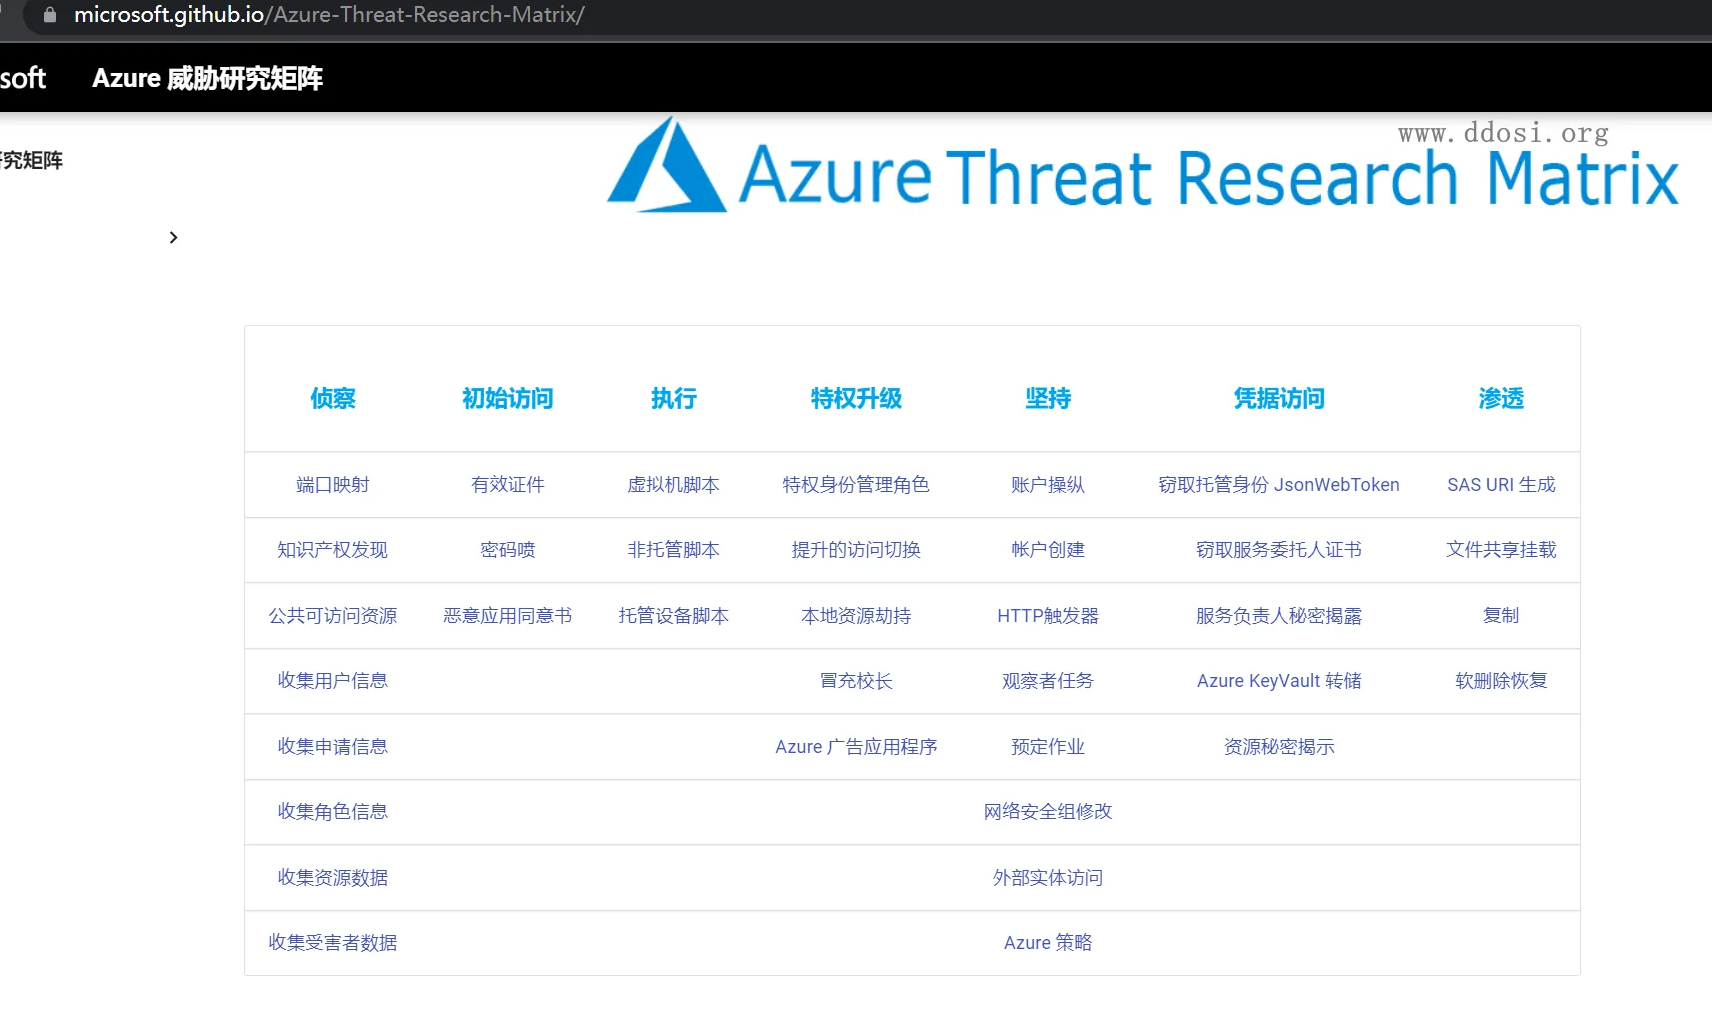This screenshot has height=1010, width=1712.
Task: Select the 收集用户信息 technique
Action: coord(333,681)
